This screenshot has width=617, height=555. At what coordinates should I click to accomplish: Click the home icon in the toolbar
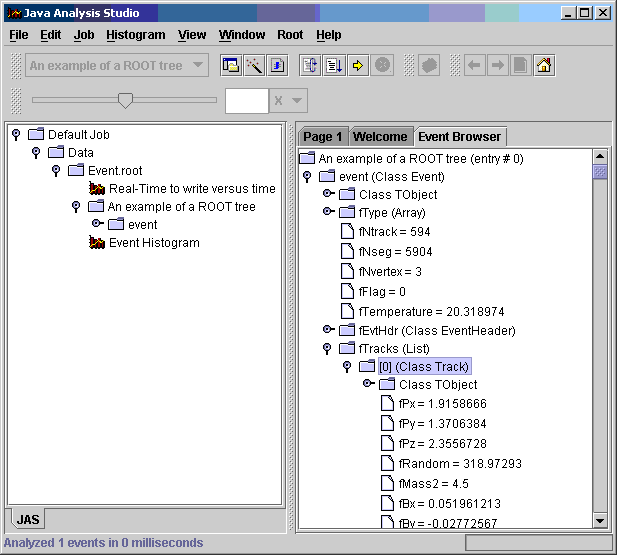pyautogui.click(x=544, y=66)
